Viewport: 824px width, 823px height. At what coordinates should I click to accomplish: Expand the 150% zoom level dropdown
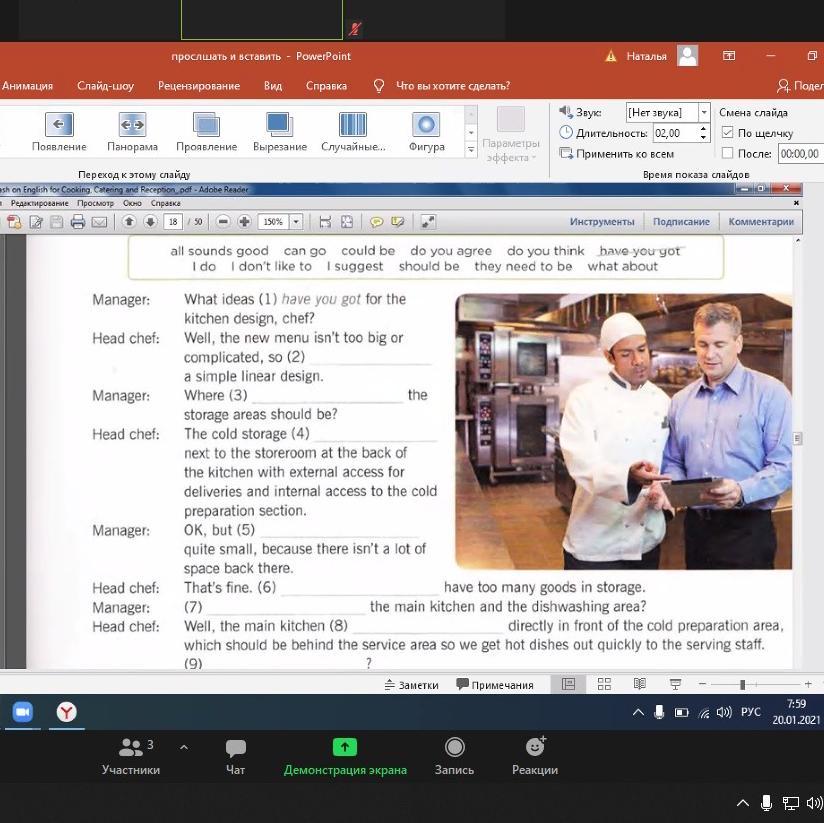296,222
